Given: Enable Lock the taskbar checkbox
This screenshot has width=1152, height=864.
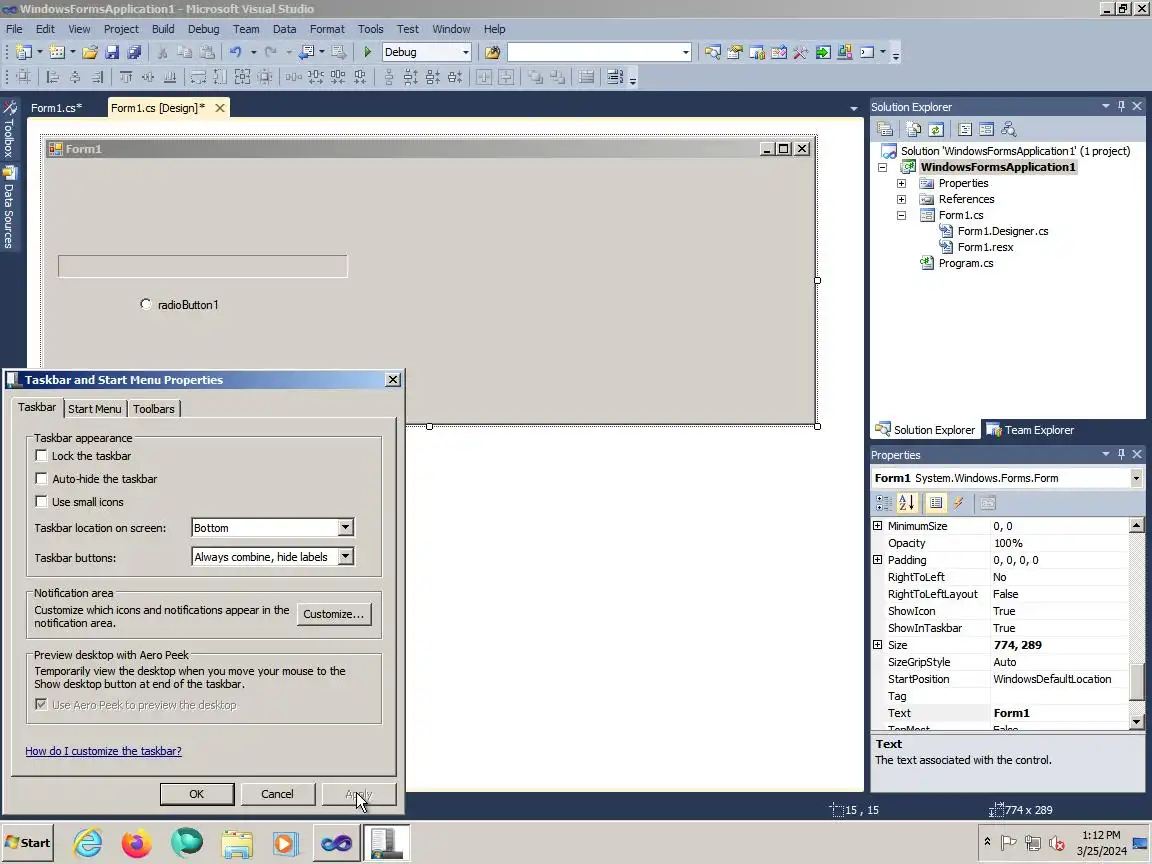Looking at the screenshot, I should (x=41, y=456).
